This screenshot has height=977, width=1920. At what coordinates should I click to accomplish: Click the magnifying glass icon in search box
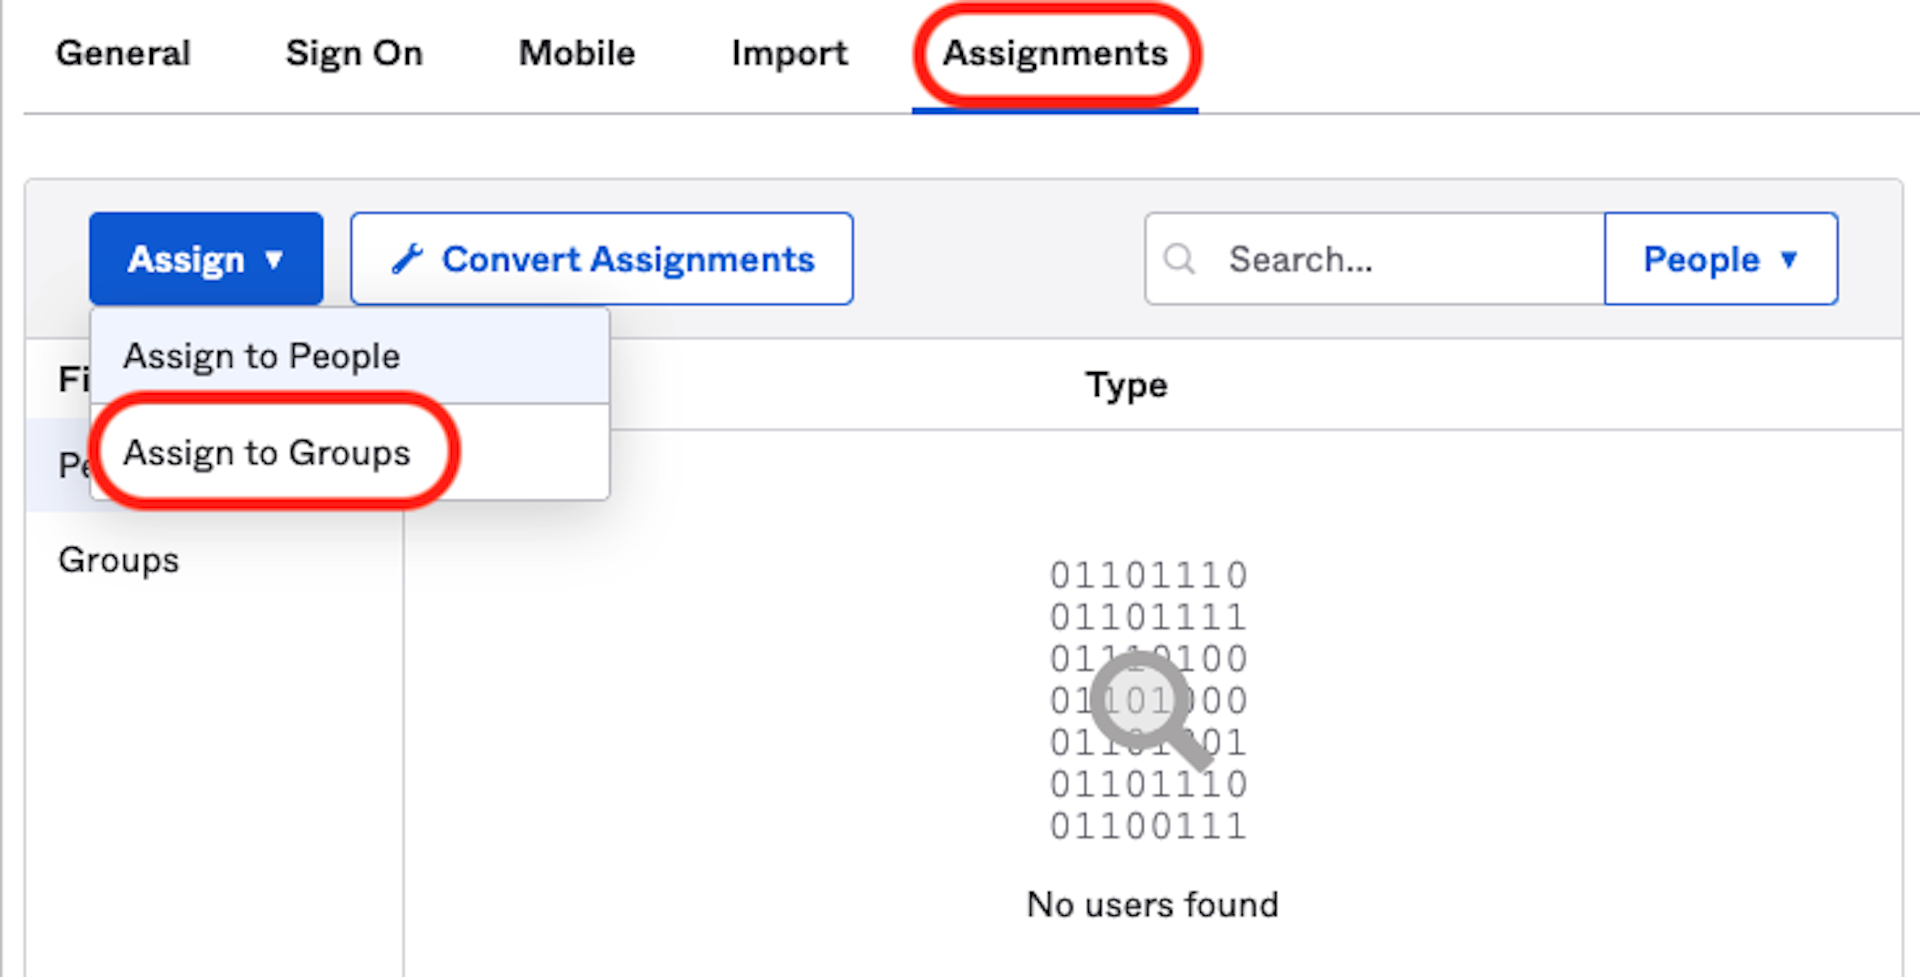click(x=1180, y=259)
